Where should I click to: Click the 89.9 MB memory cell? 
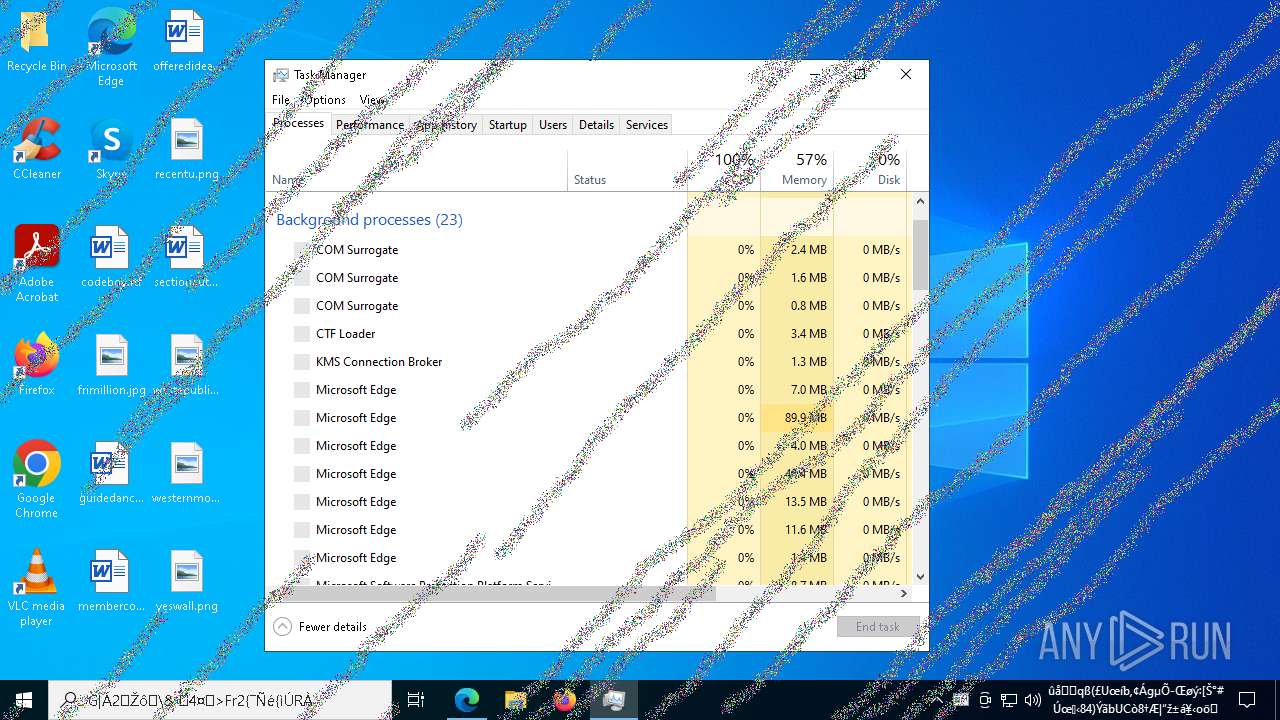point(797,418)
